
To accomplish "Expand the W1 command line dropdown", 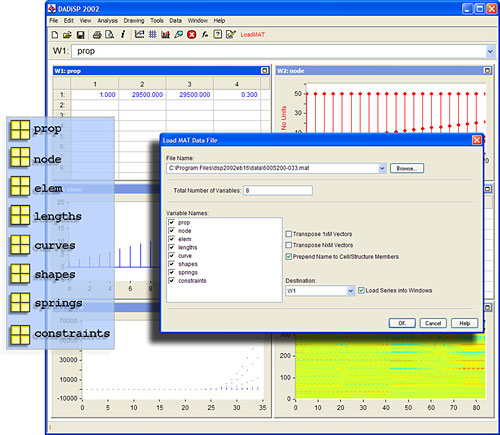I will click(x=490, y=51).
